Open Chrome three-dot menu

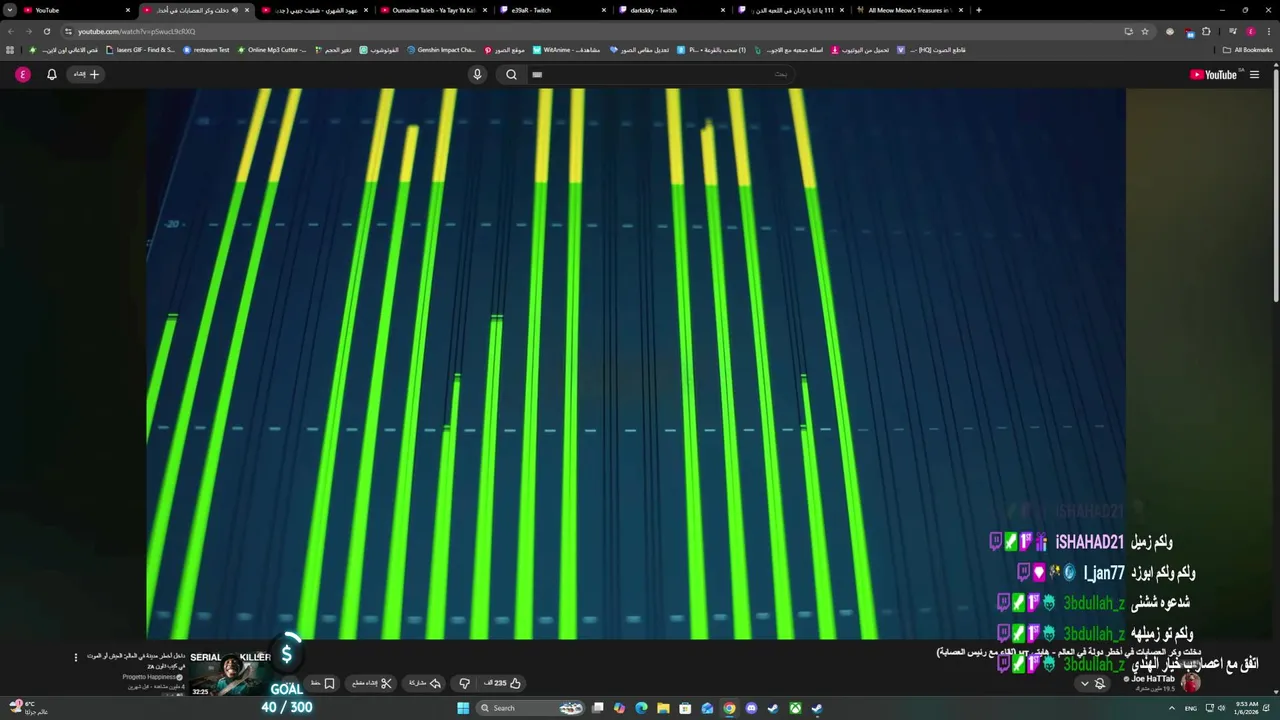click(1268, 31)
